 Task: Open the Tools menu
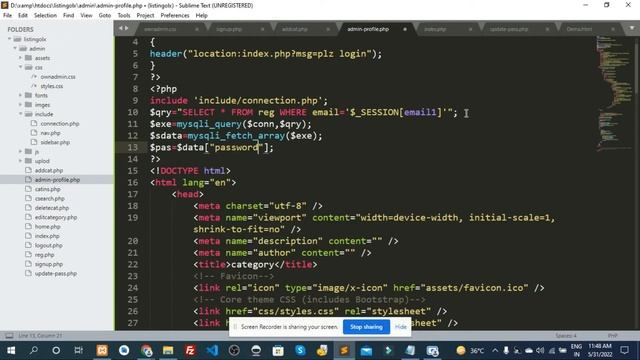(124, 16)
